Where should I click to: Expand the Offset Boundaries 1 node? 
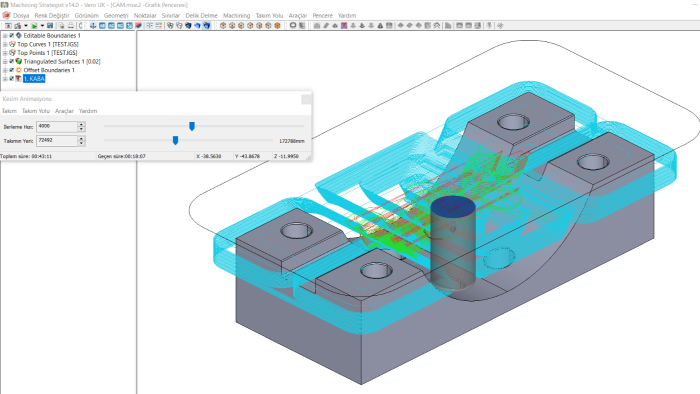coord(5,70)
